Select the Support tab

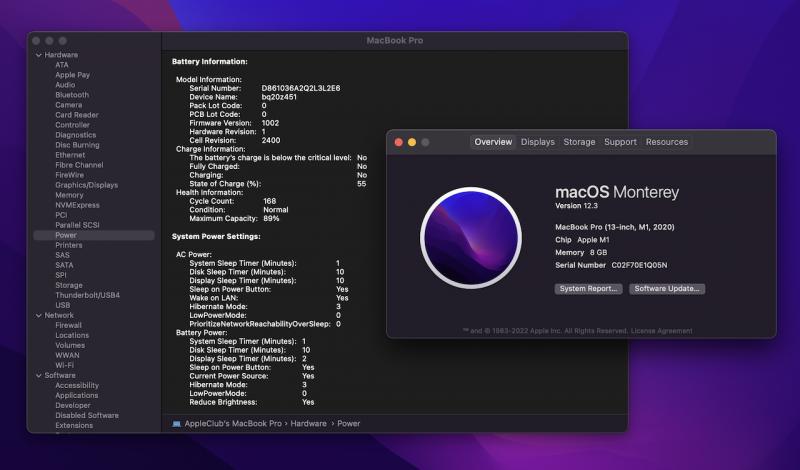(620, 142)
